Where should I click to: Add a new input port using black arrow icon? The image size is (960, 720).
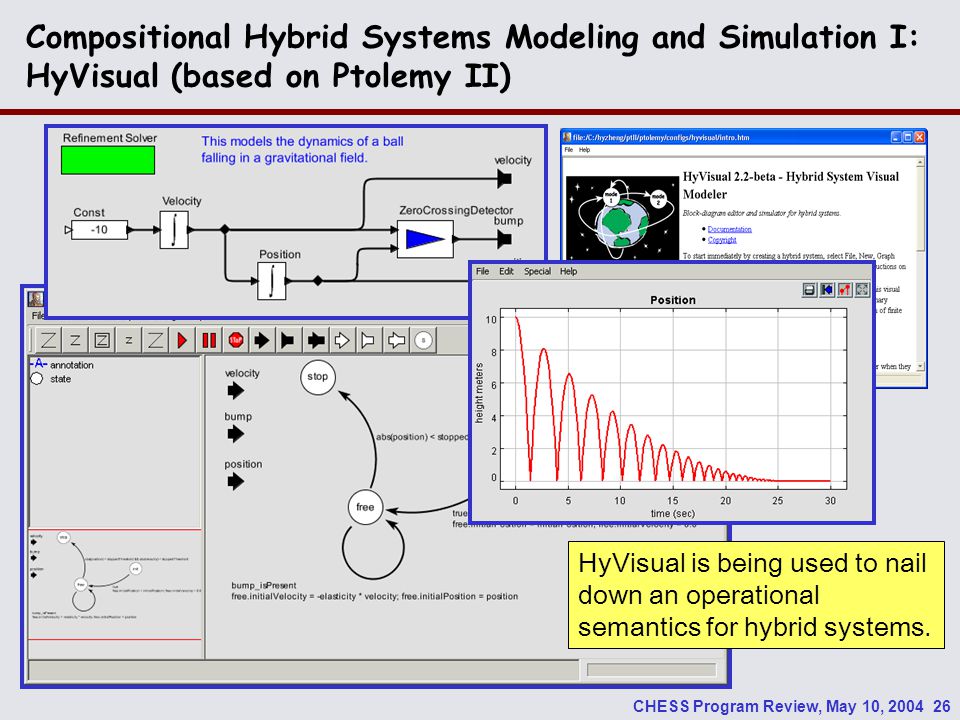(x=262, y=340)
